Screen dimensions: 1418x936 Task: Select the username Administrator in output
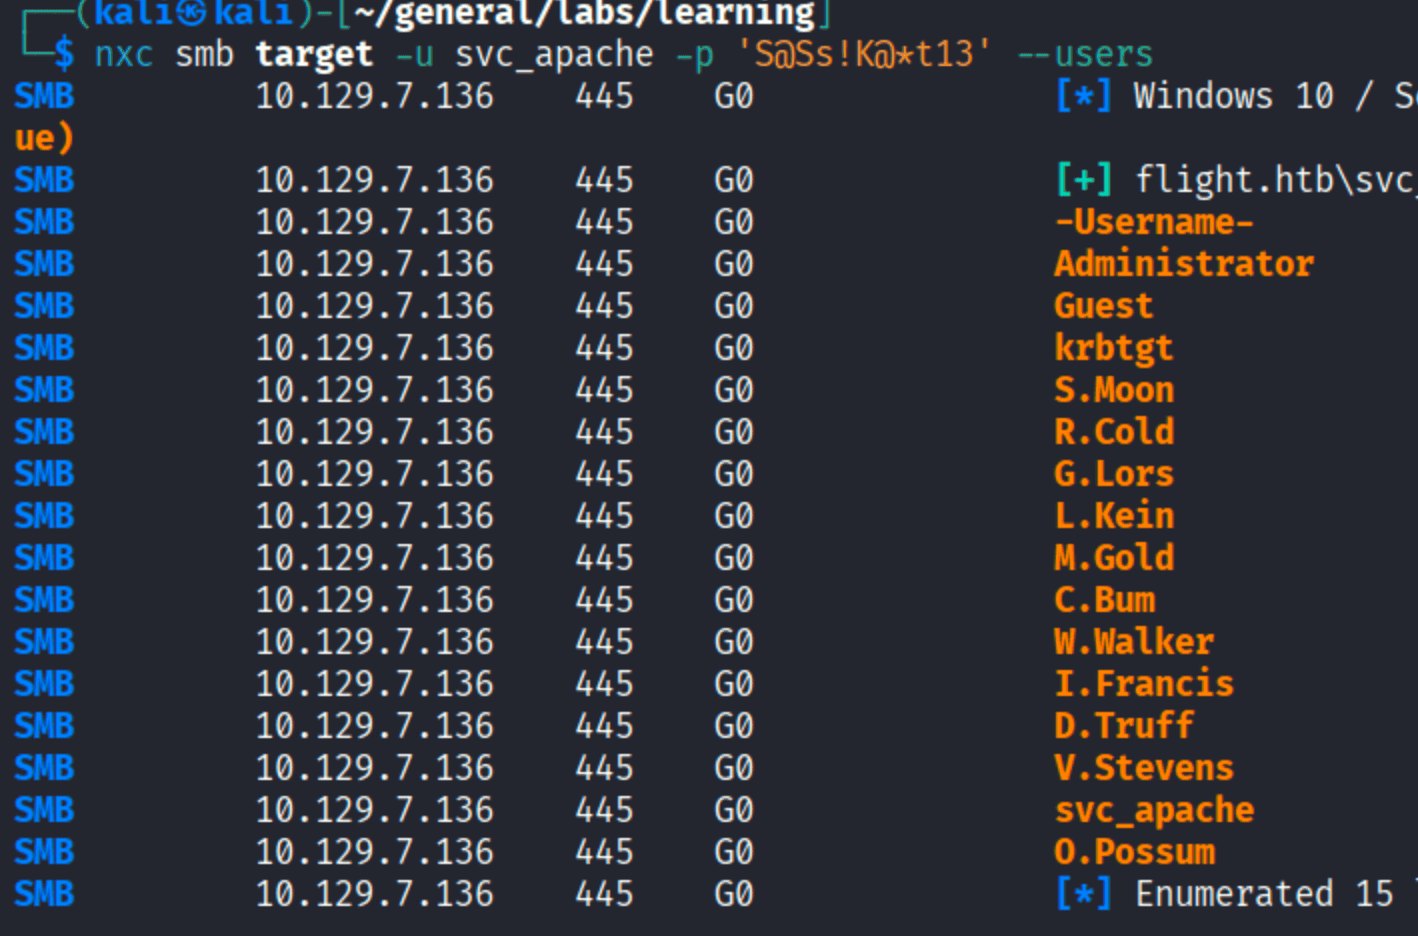[x=1184, y=264]
